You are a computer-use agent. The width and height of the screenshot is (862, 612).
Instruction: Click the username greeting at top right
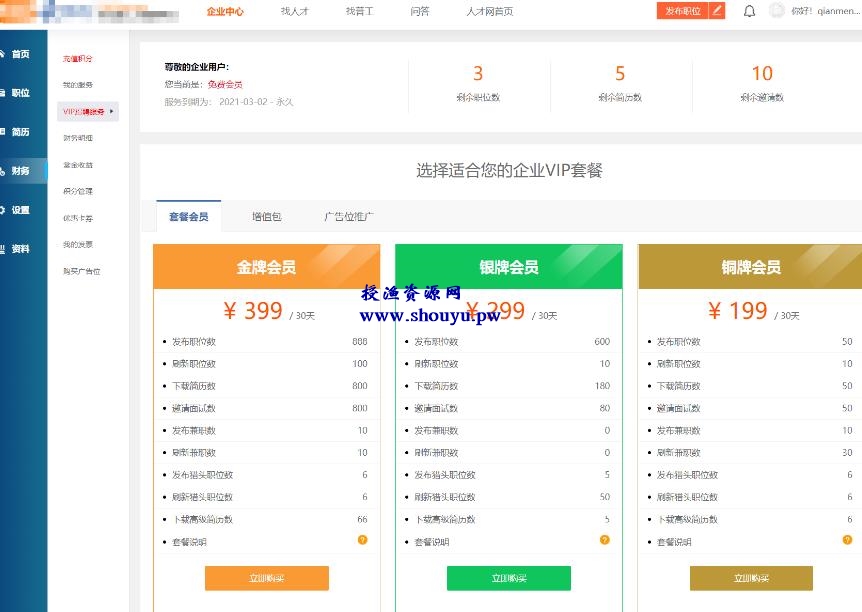coord(826,11)
